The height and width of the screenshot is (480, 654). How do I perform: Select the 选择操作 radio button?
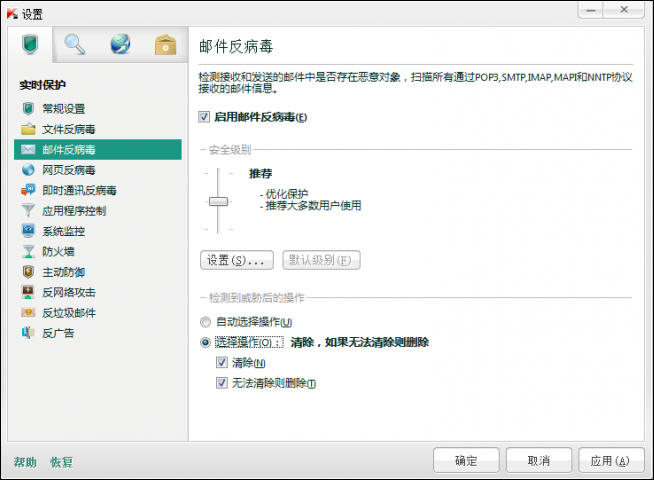point(205,342)
